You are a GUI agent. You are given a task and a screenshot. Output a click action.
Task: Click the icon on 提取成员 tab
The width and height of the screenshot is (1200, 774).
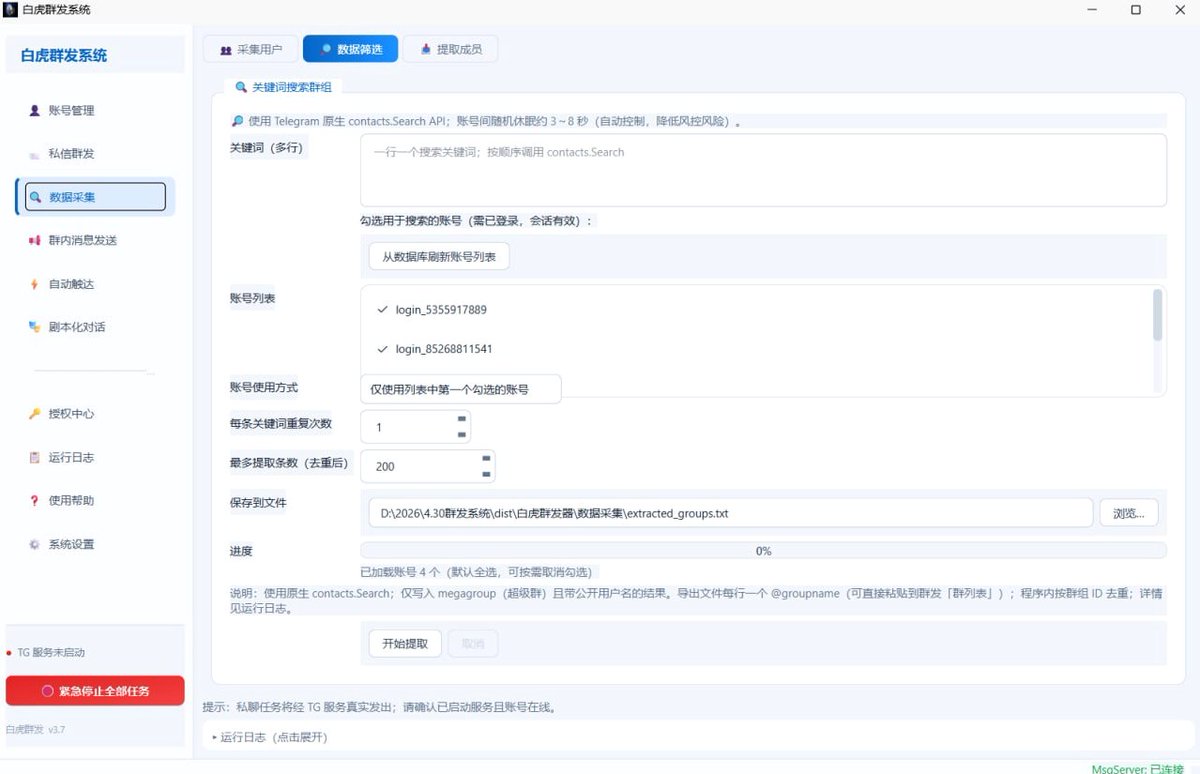[426, 48]
